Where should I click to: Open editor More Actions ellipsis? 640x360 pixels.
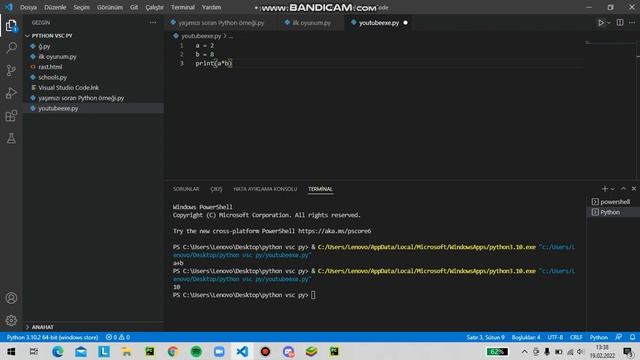point(632,23)
